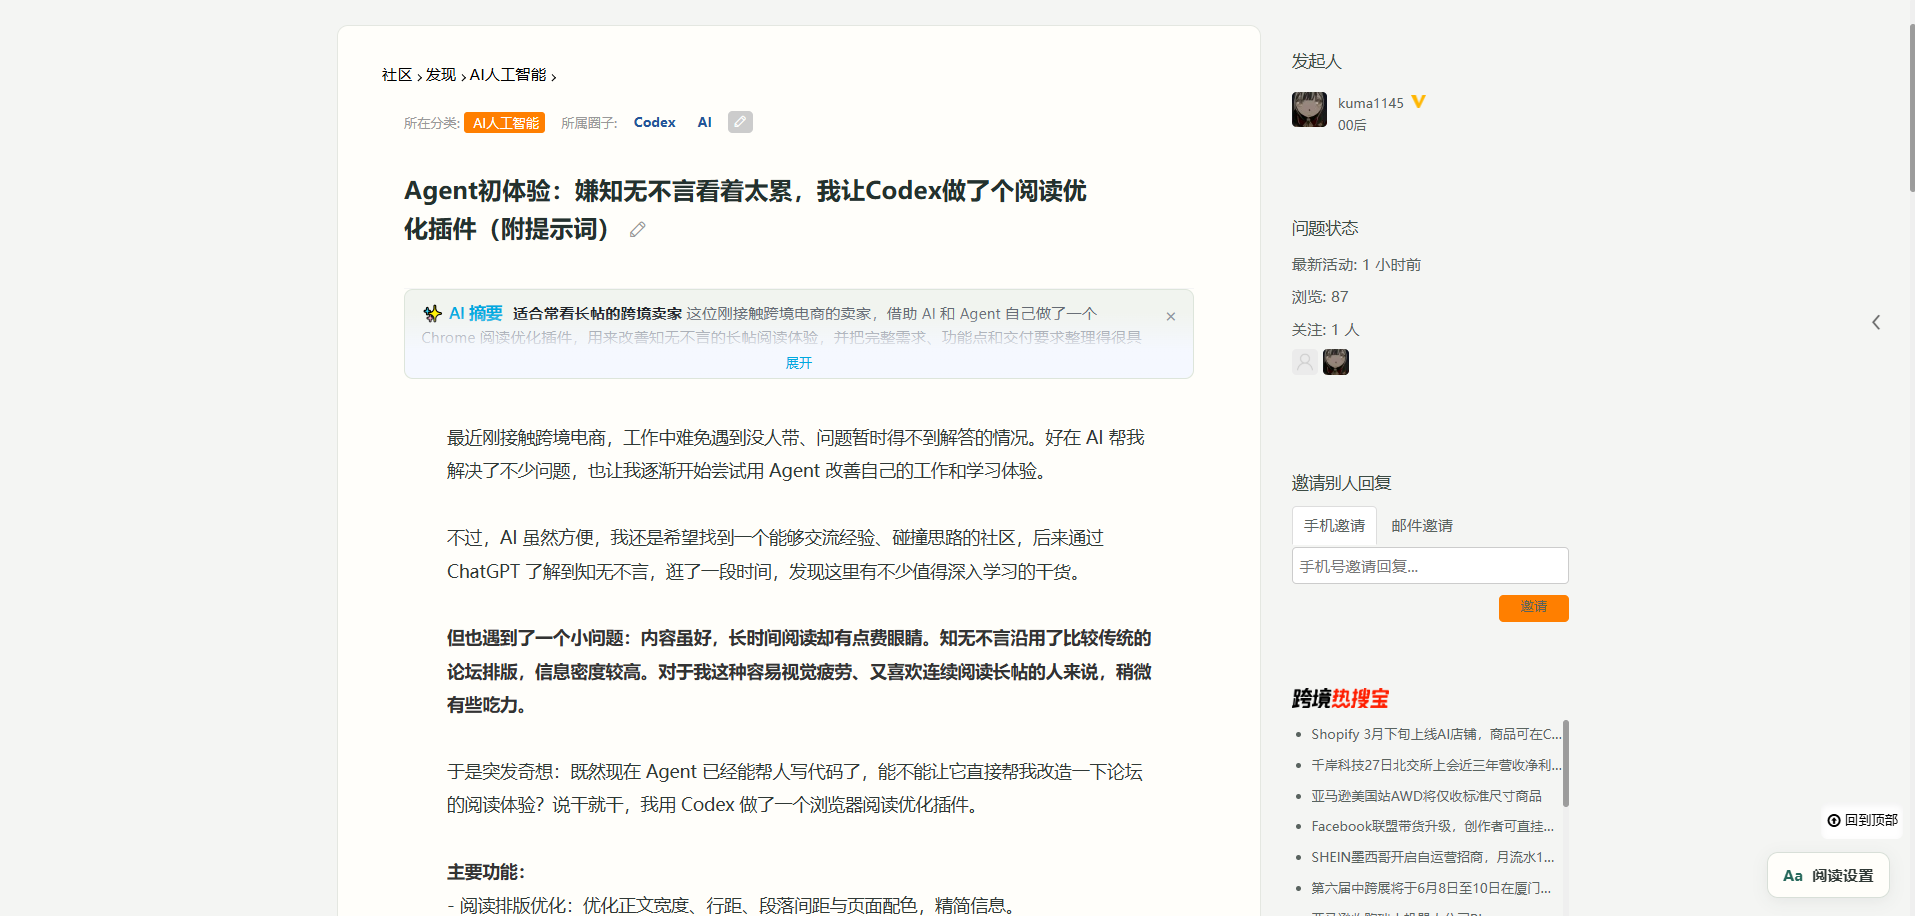The height and width of the screenshot is (916, 1915).
Task: Click the grey default follower avatar
Action: click(1304, 362)
